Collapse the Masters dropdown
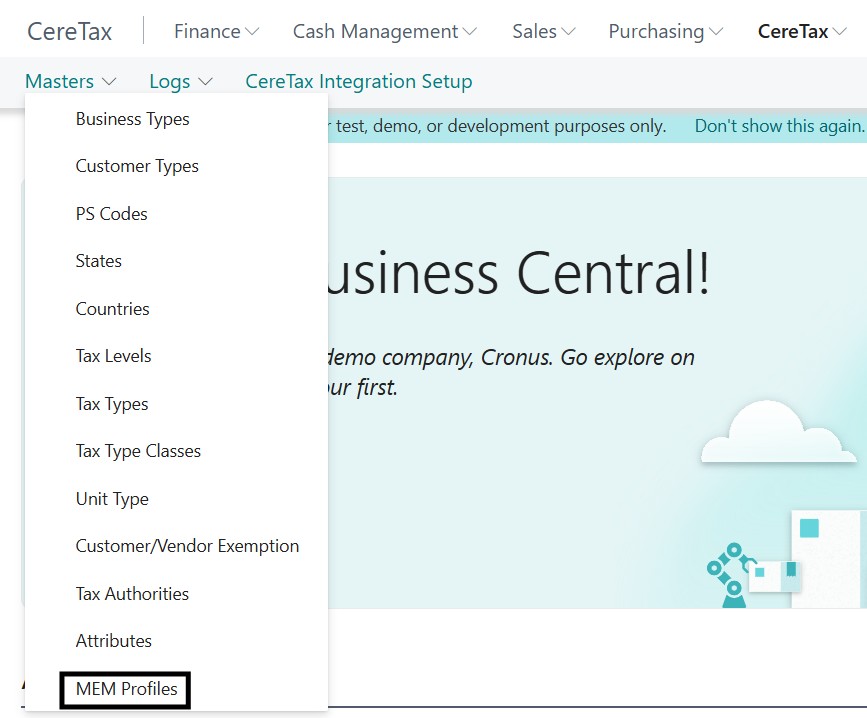 71,81
